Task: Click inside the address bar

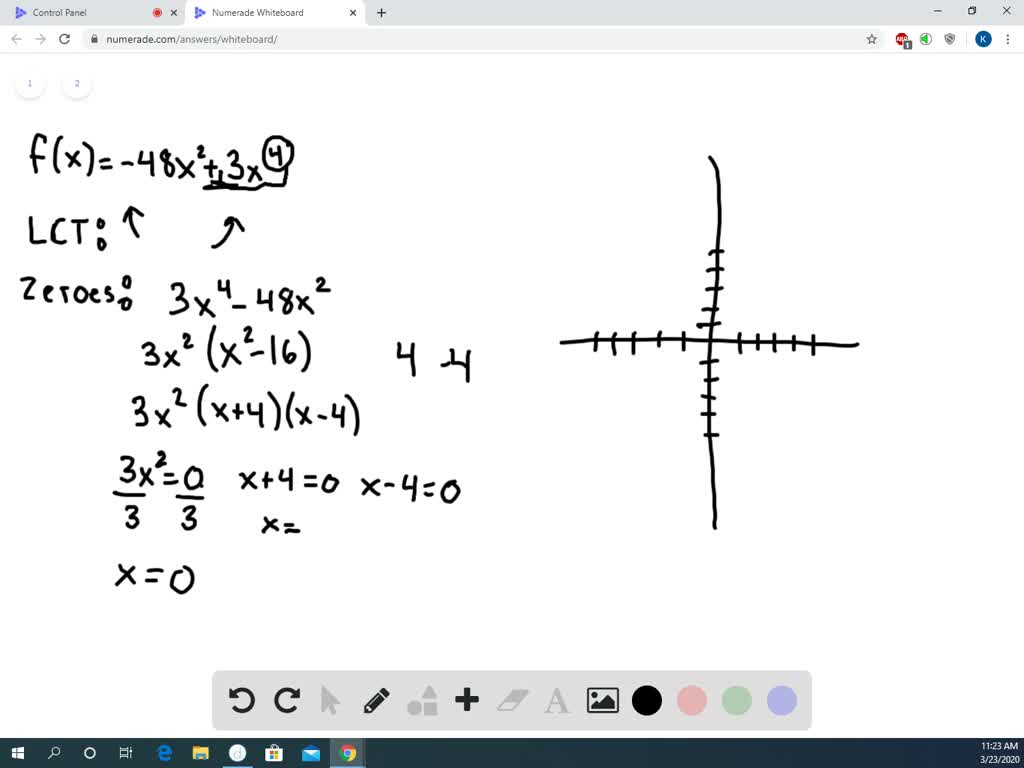Action: tap(300, 39)
